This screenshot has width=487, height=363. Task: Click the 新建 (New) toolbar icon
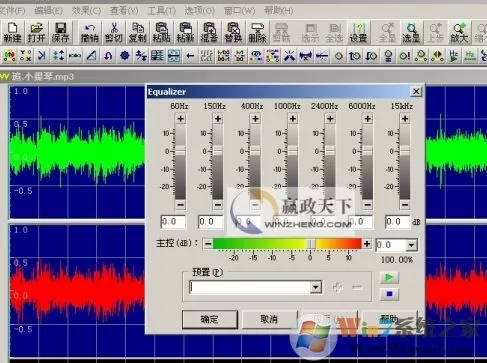click(x=12, y=33)
